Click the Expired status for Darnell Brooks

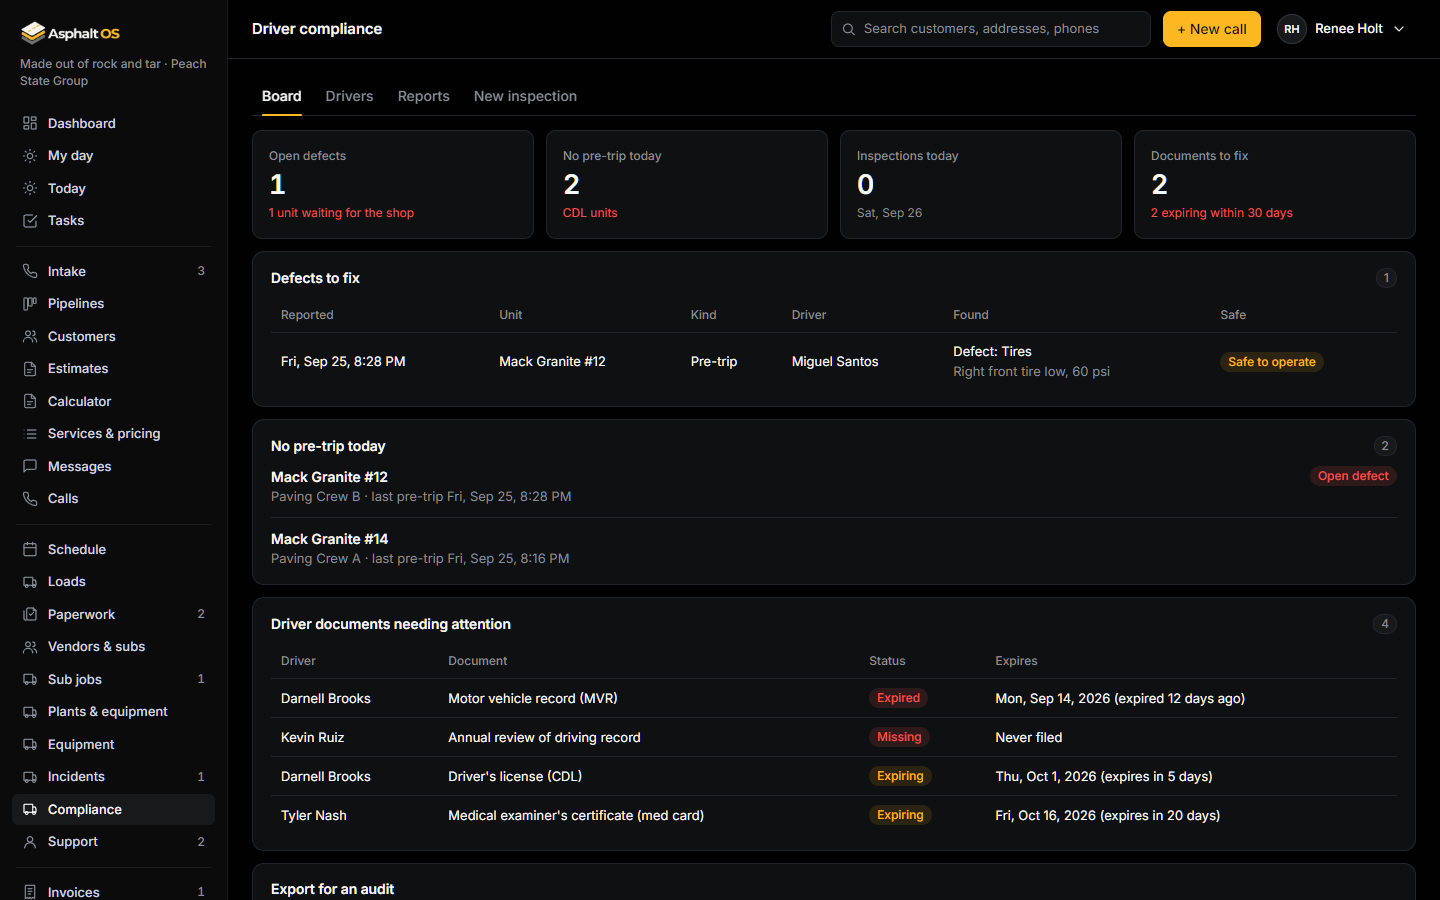898,698
